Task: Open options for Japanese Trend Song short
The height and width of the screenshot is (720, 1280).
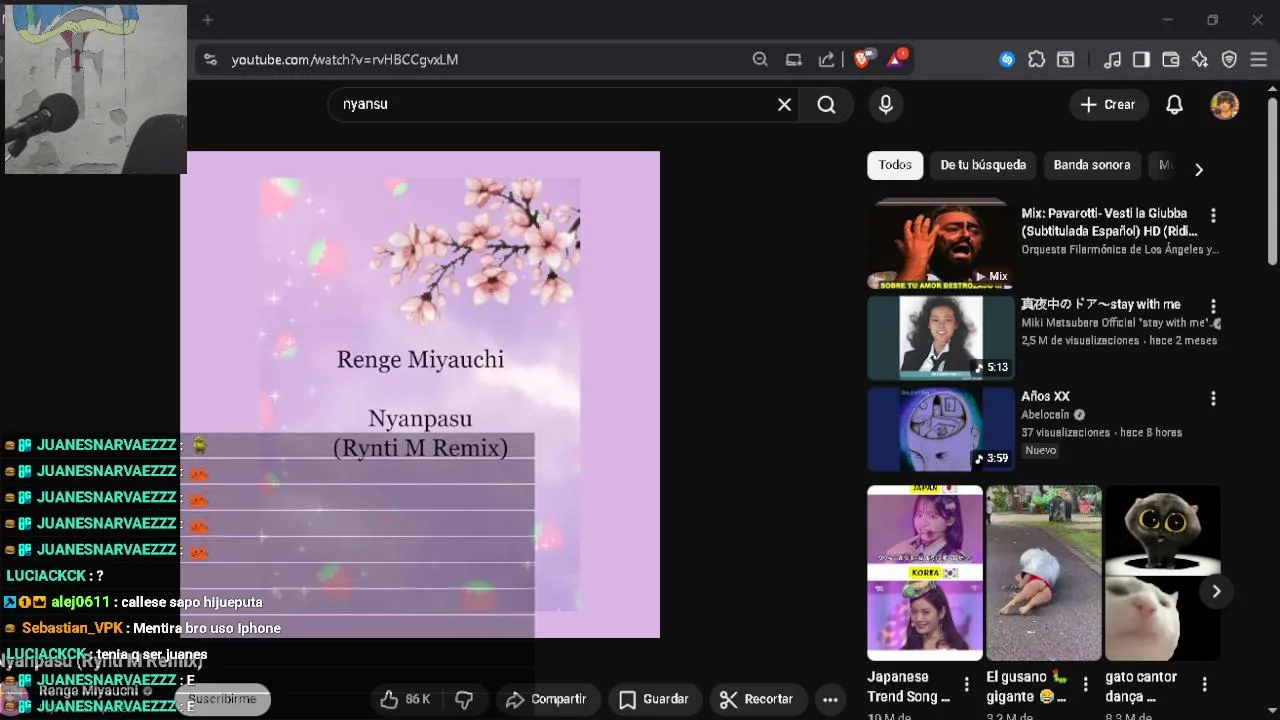Action: click(966, 685)
